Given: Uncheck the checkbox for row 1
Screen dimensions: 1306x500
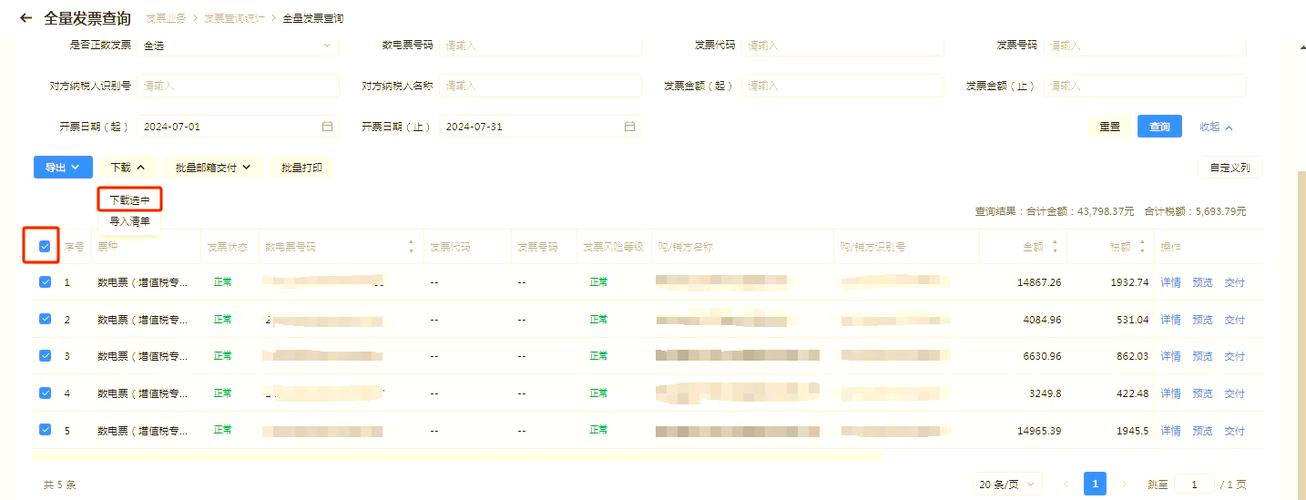Looking at the screenshot, I should coord(44,282).
